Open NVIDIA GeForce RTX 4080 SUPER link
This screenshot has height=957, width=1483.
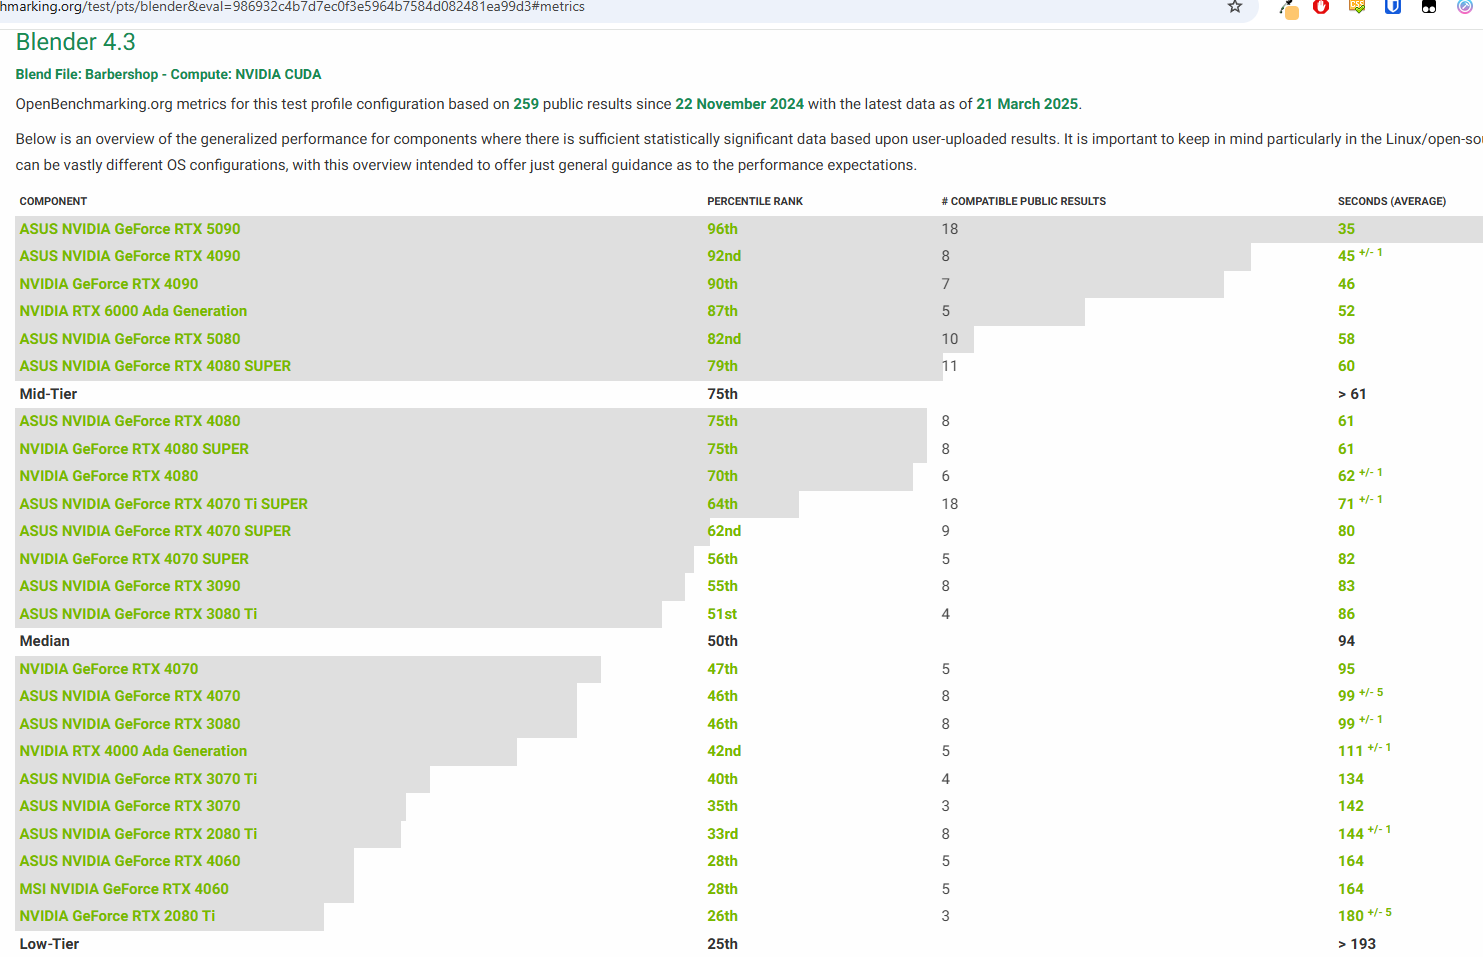134,449
